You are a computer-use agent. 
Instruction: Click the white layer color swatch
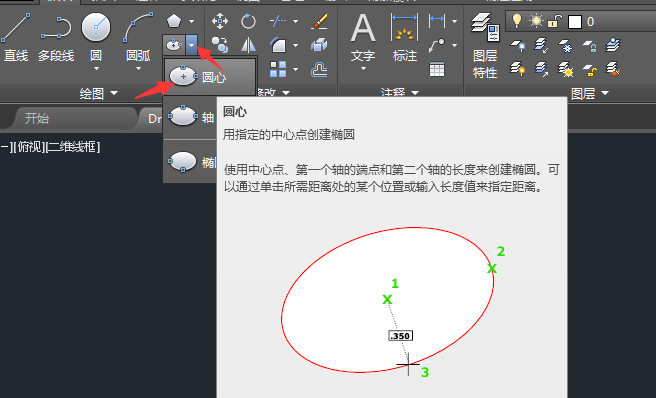pos(575,21)
